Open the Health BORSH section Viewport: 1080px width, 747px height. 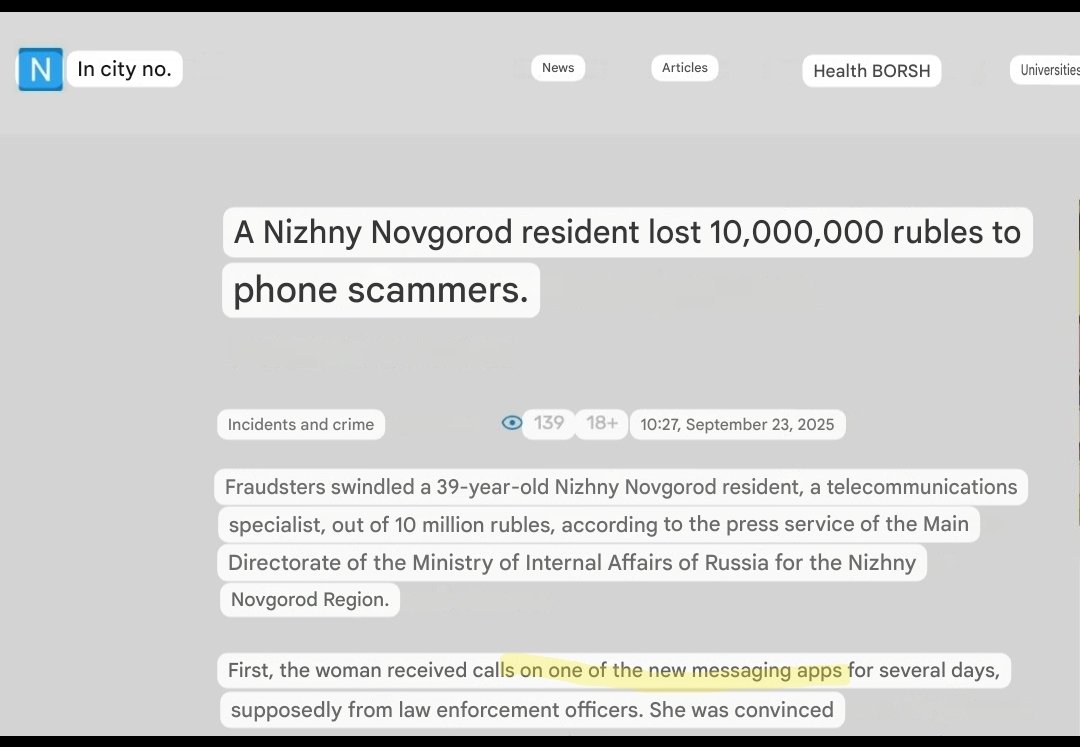click(x=871, y=71)
